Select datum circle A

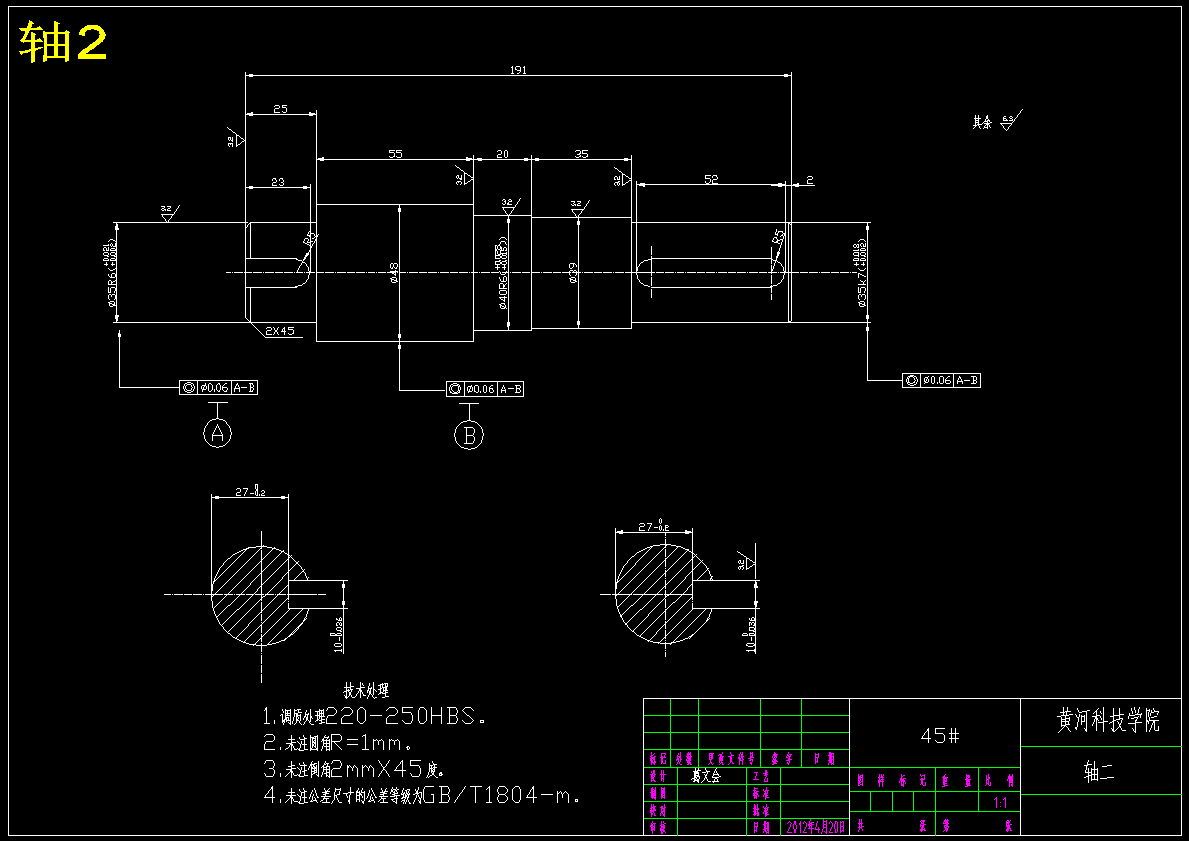coord(218,434)
